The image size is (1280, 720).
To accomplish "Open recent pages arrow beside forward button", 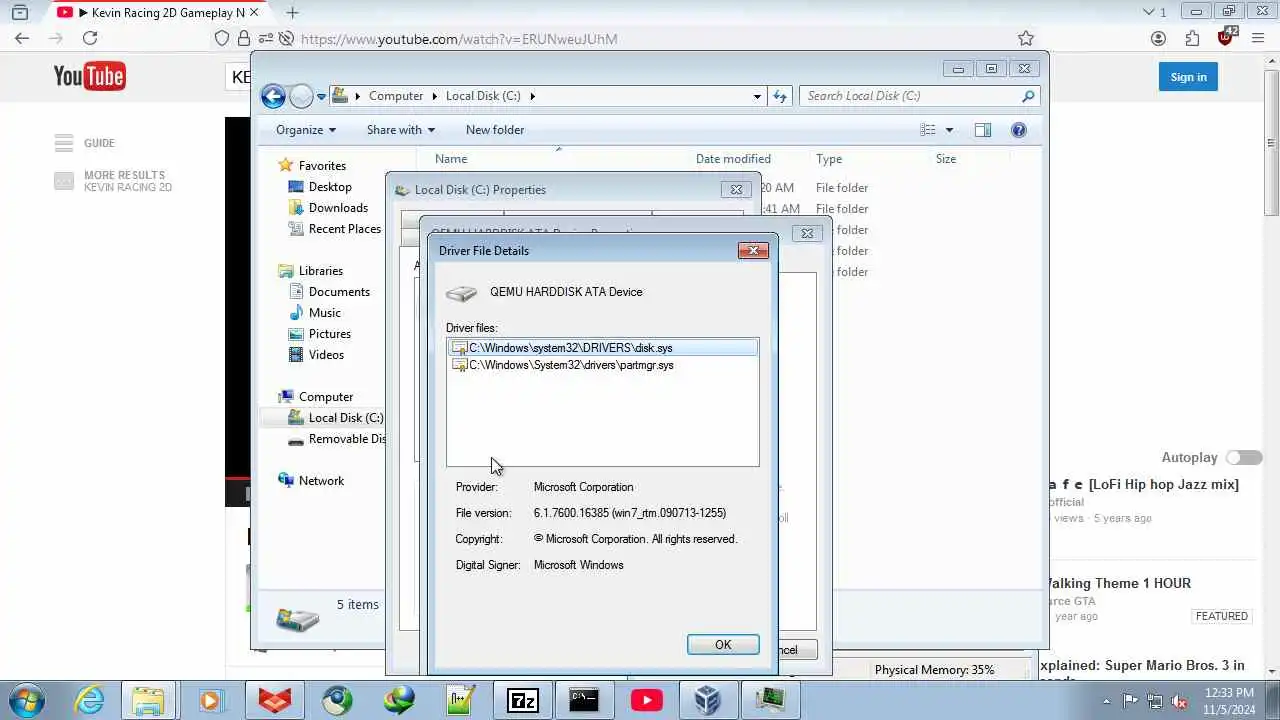I will click(321, 96).
